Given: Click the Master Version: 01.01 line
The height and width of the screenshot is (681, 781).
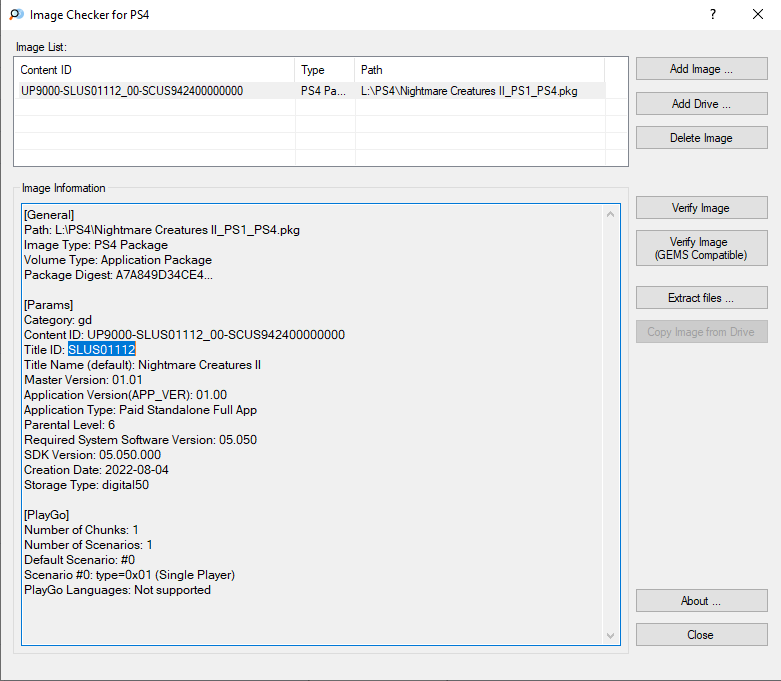Looking at the screenshot, I should pyautogui.click(x=83, y=380).
